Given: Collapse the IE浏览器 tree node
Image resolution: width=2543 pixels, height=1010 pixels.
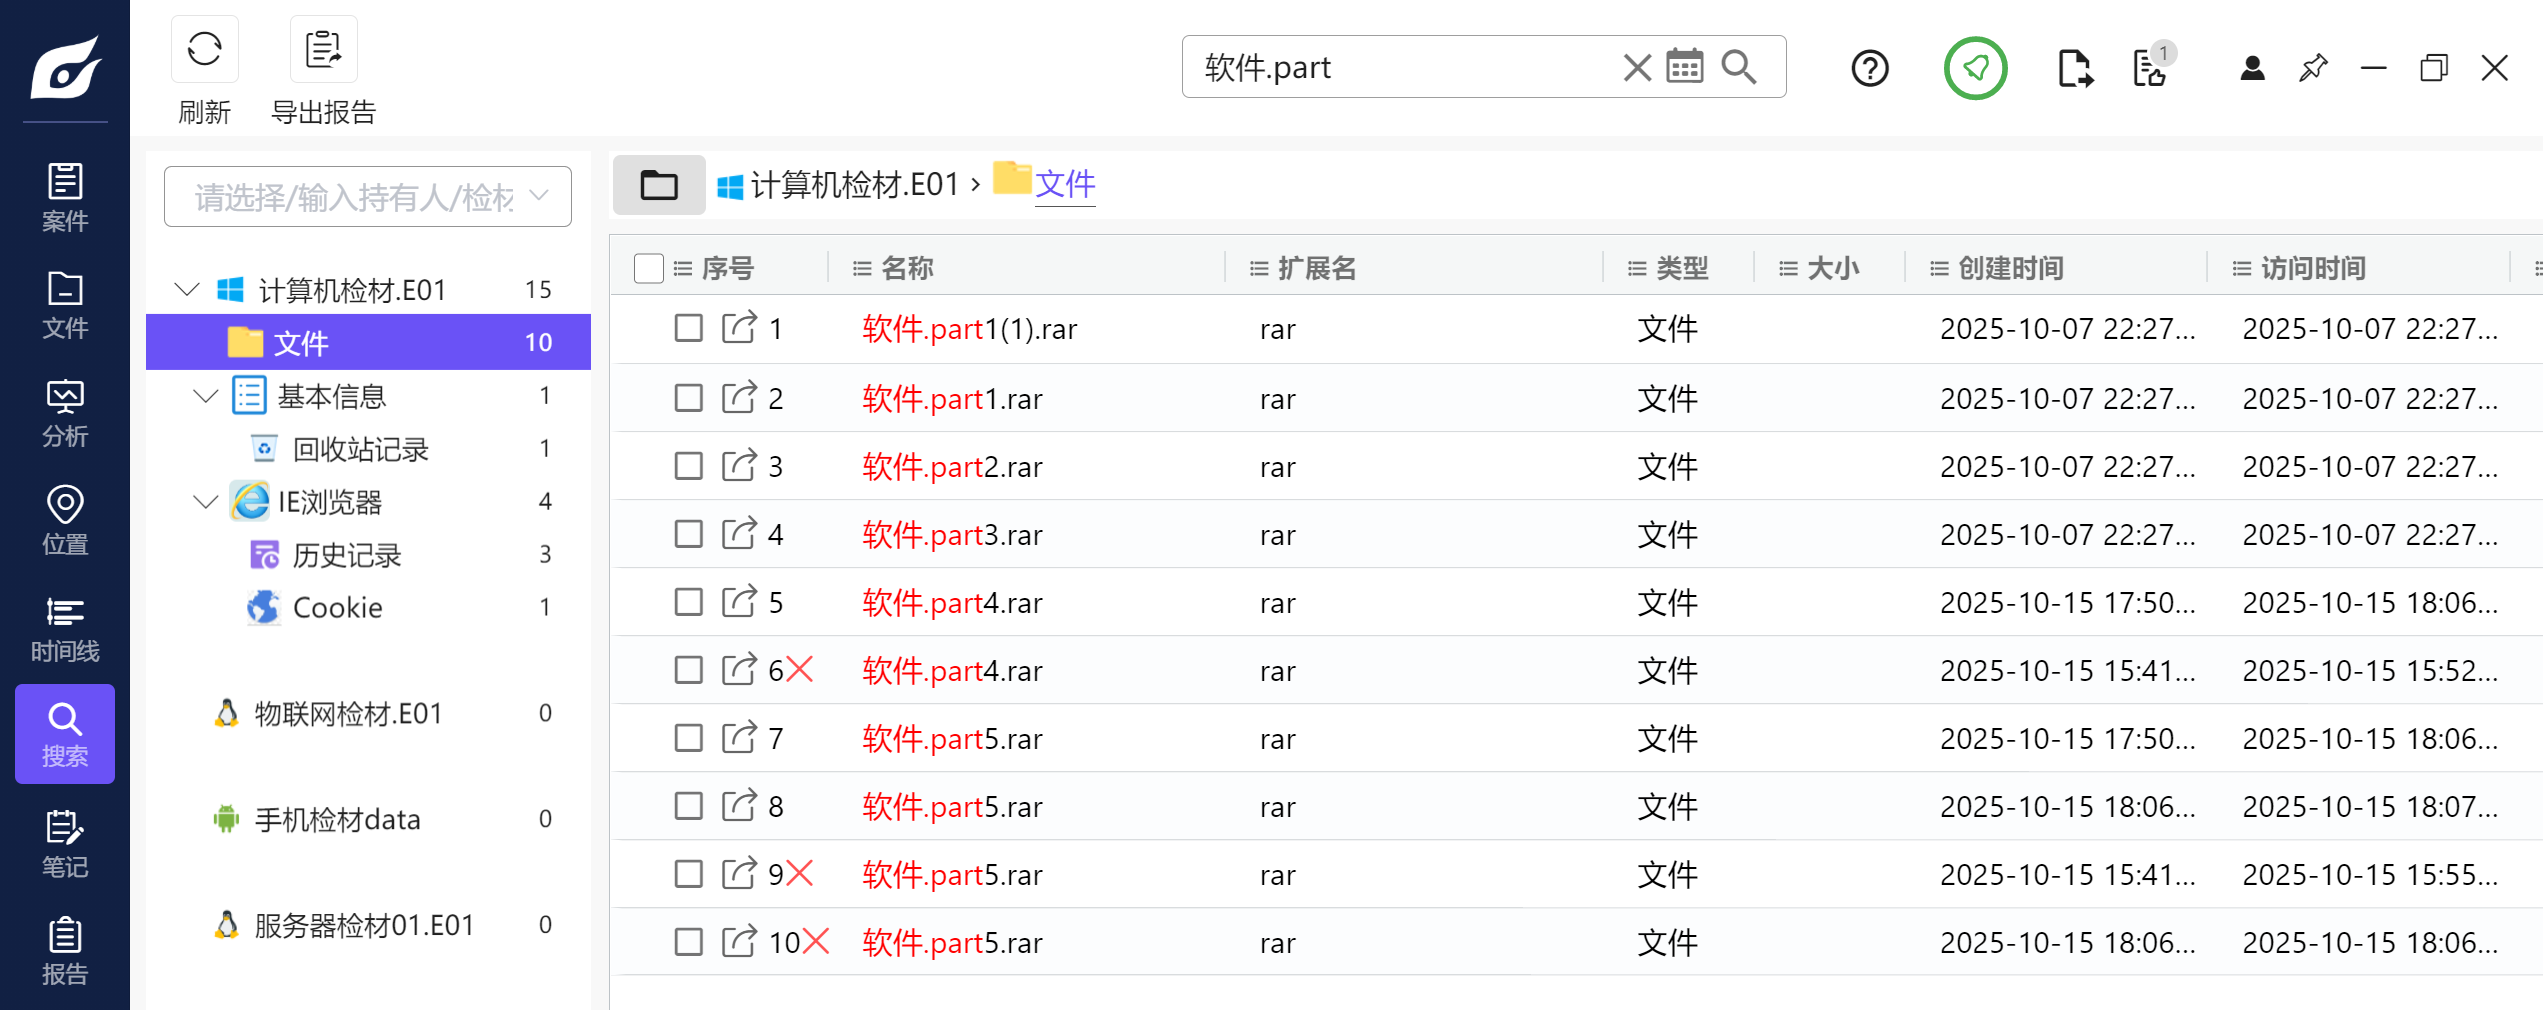Looking at the screenshot, I should coord(205,502).
